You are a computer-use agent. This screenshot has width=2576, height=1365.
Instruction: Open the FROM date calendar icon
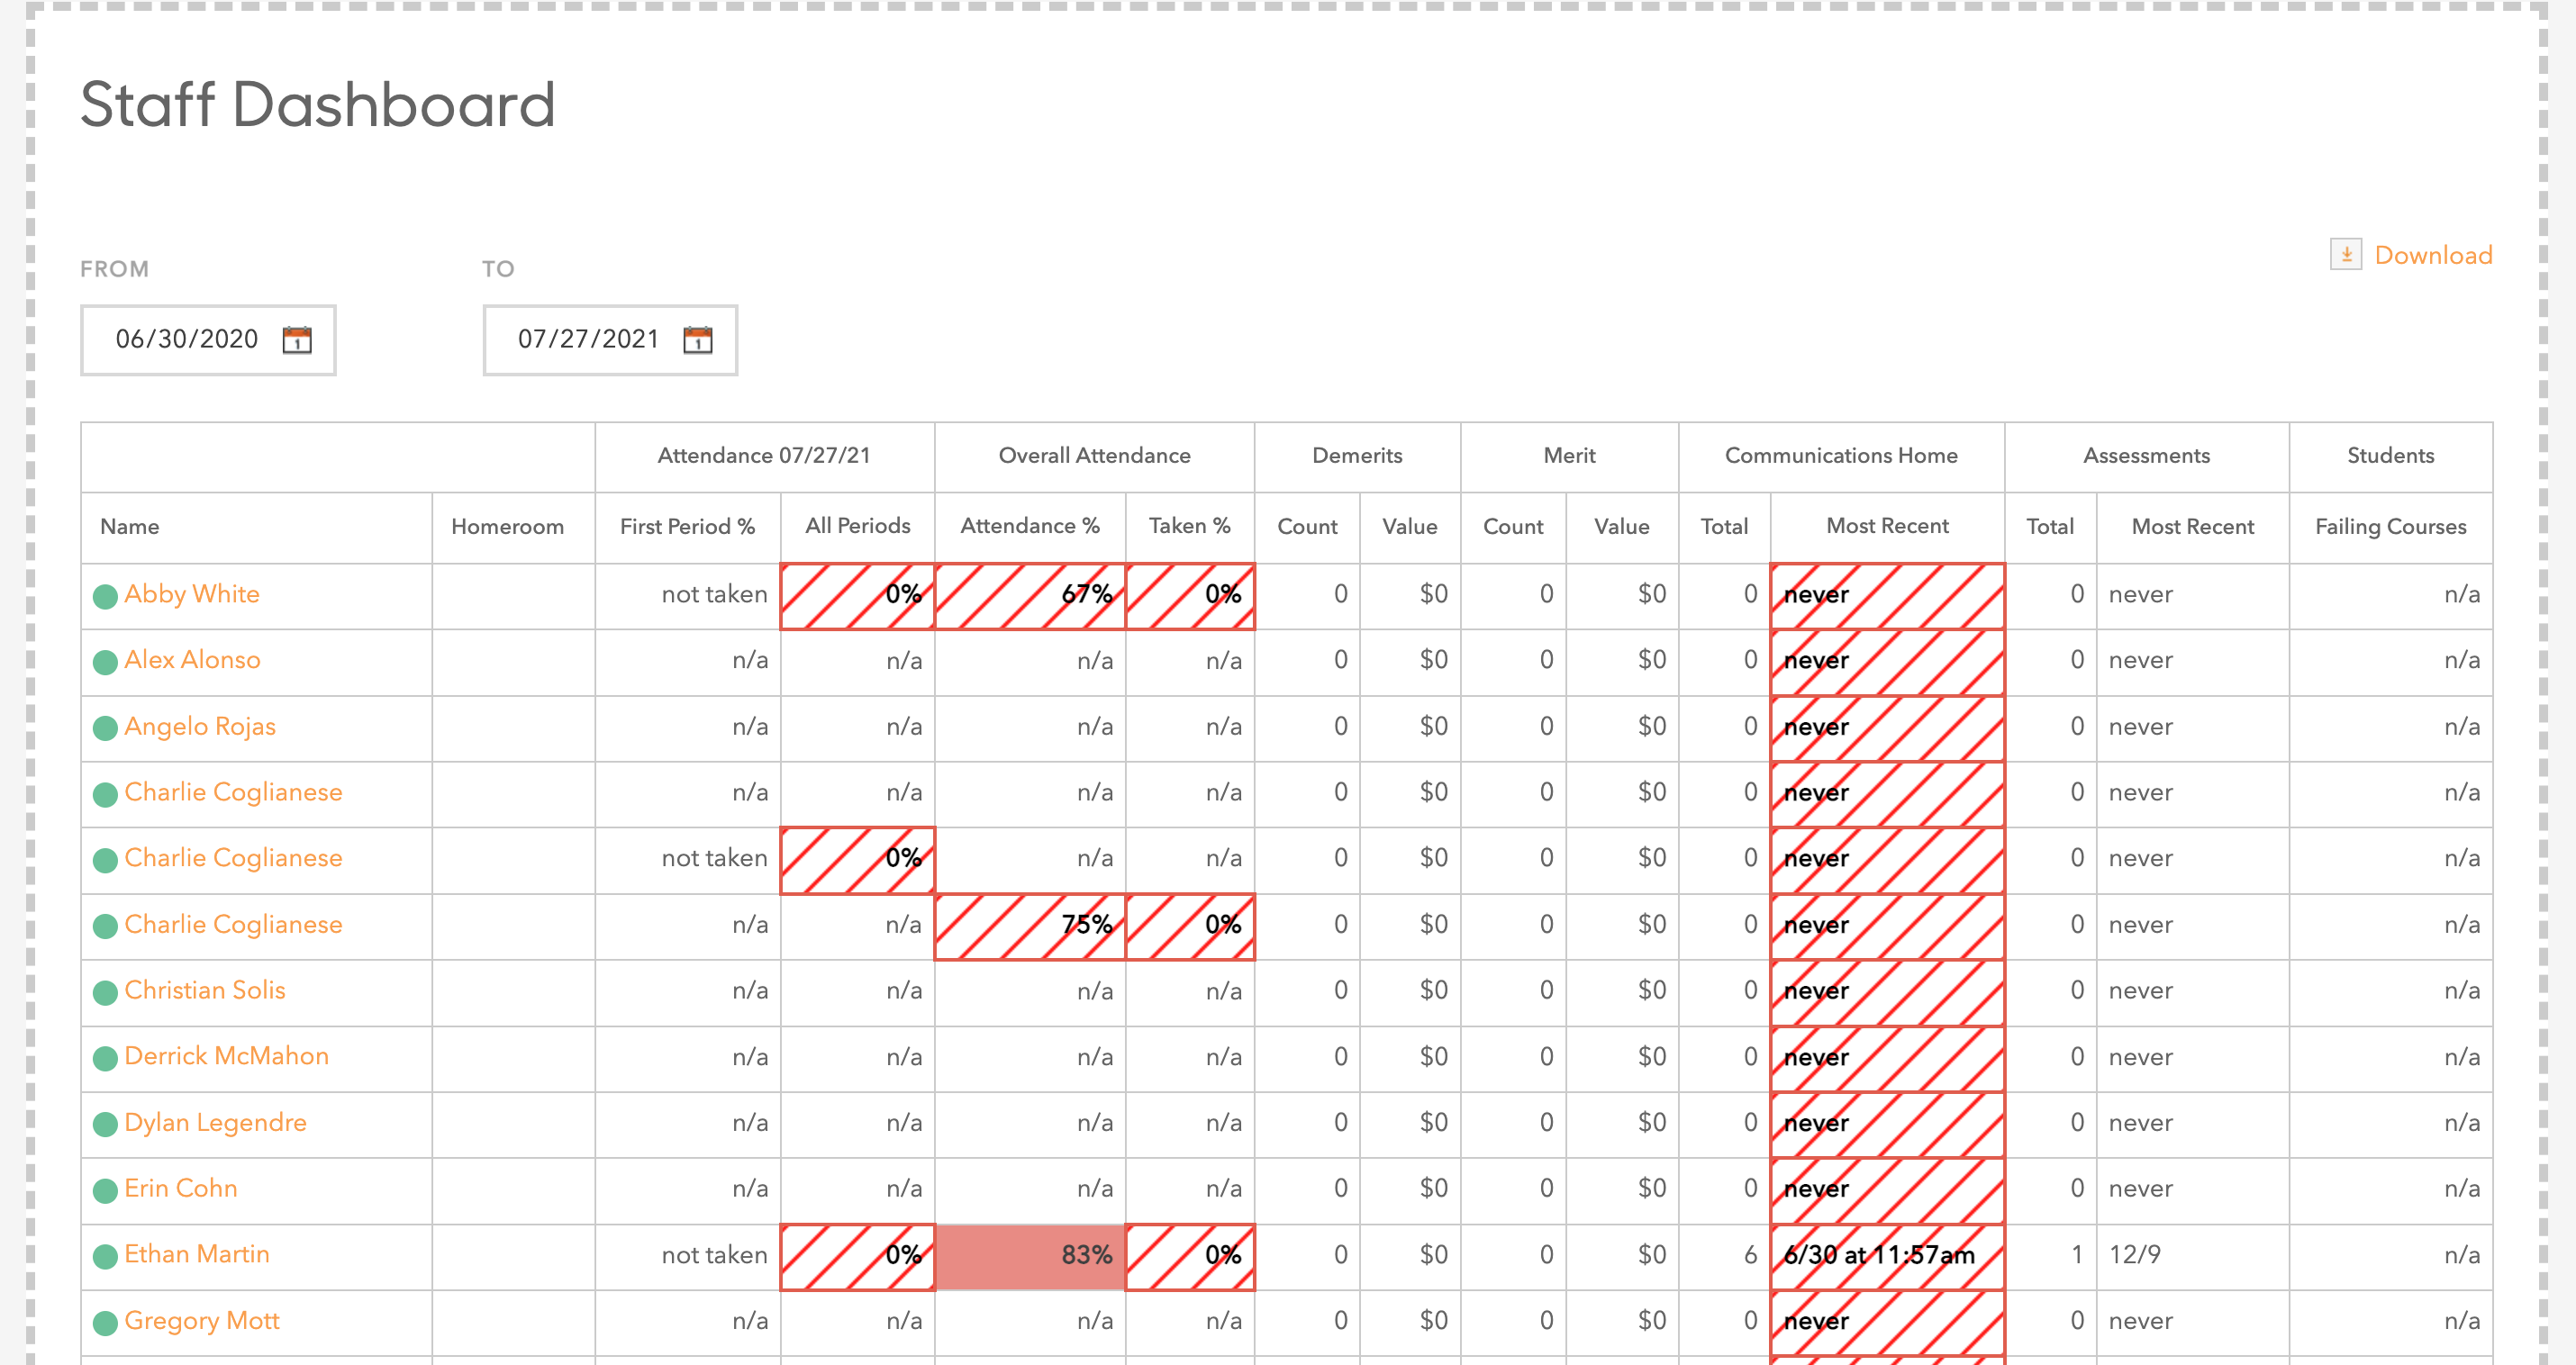tap(297, 340)
